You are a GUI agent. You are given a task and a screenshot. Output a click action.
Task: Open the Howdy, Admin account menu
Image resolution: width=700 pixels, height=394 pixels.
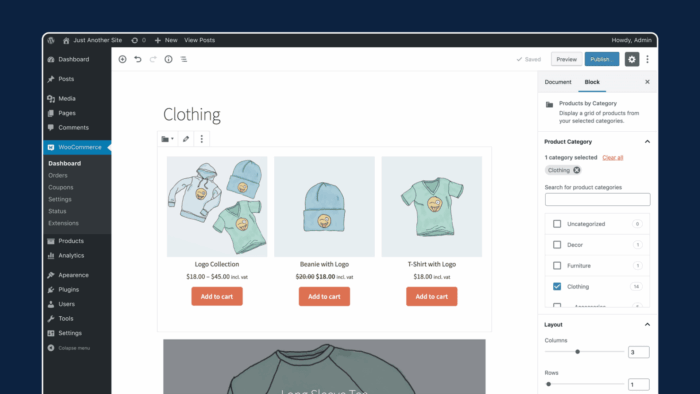pyautogui.click(x=631, y=40)
